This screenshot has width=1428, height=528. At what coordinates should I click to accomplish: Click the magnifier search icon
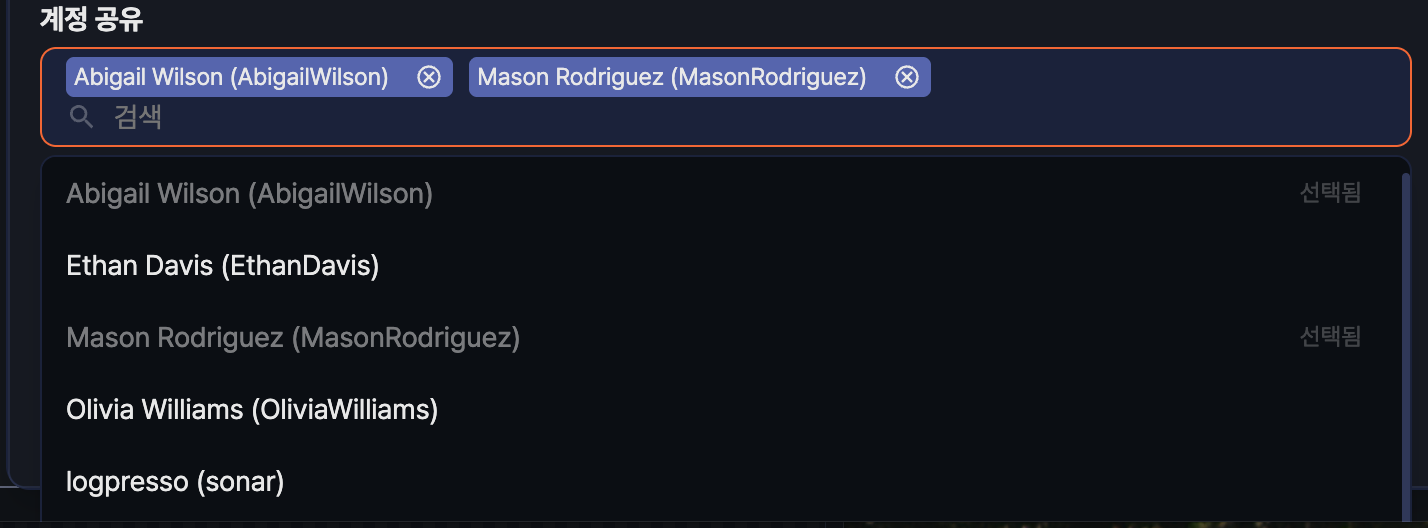coord(81,118)
